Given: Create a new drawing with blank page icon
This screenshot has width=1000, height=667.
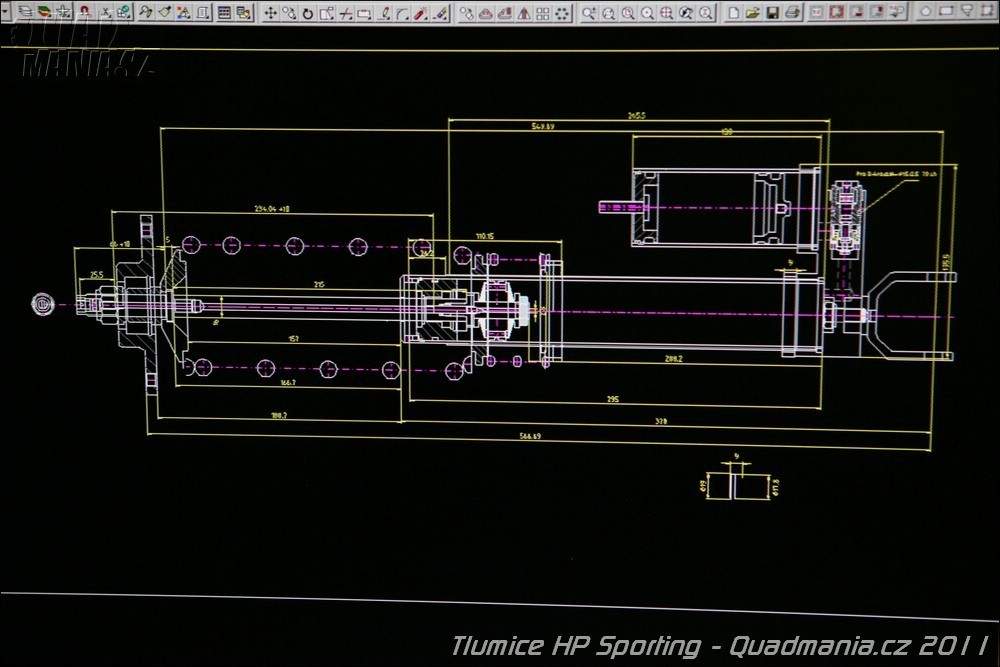Looking at the screenshot, I should pyautogui.click(x=733, y=12).
